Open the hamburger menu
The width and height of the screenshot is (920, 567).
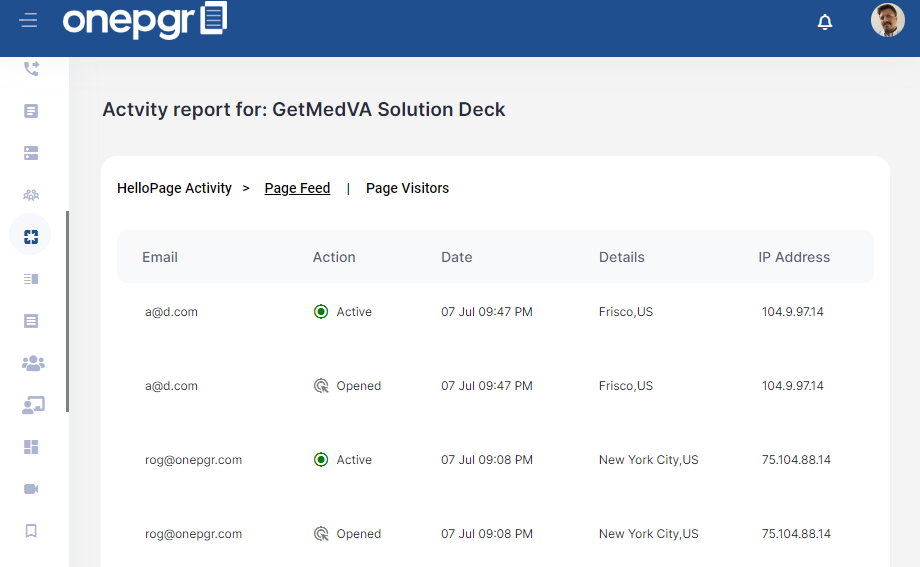coord(28,21)
